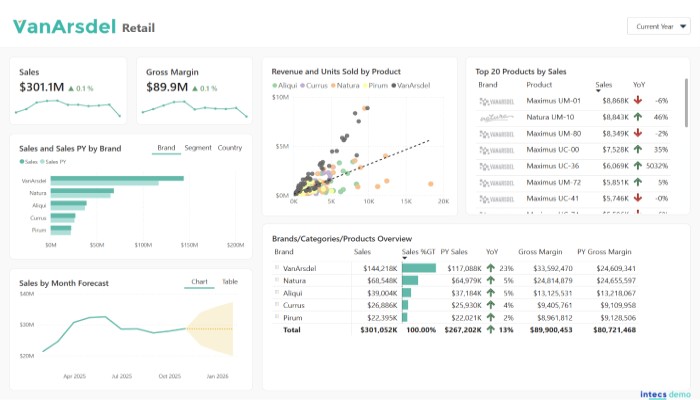Click the red YoY arrow for Maximus UM-01
This screenshot has width=700, height=400.
coord(637,101)
